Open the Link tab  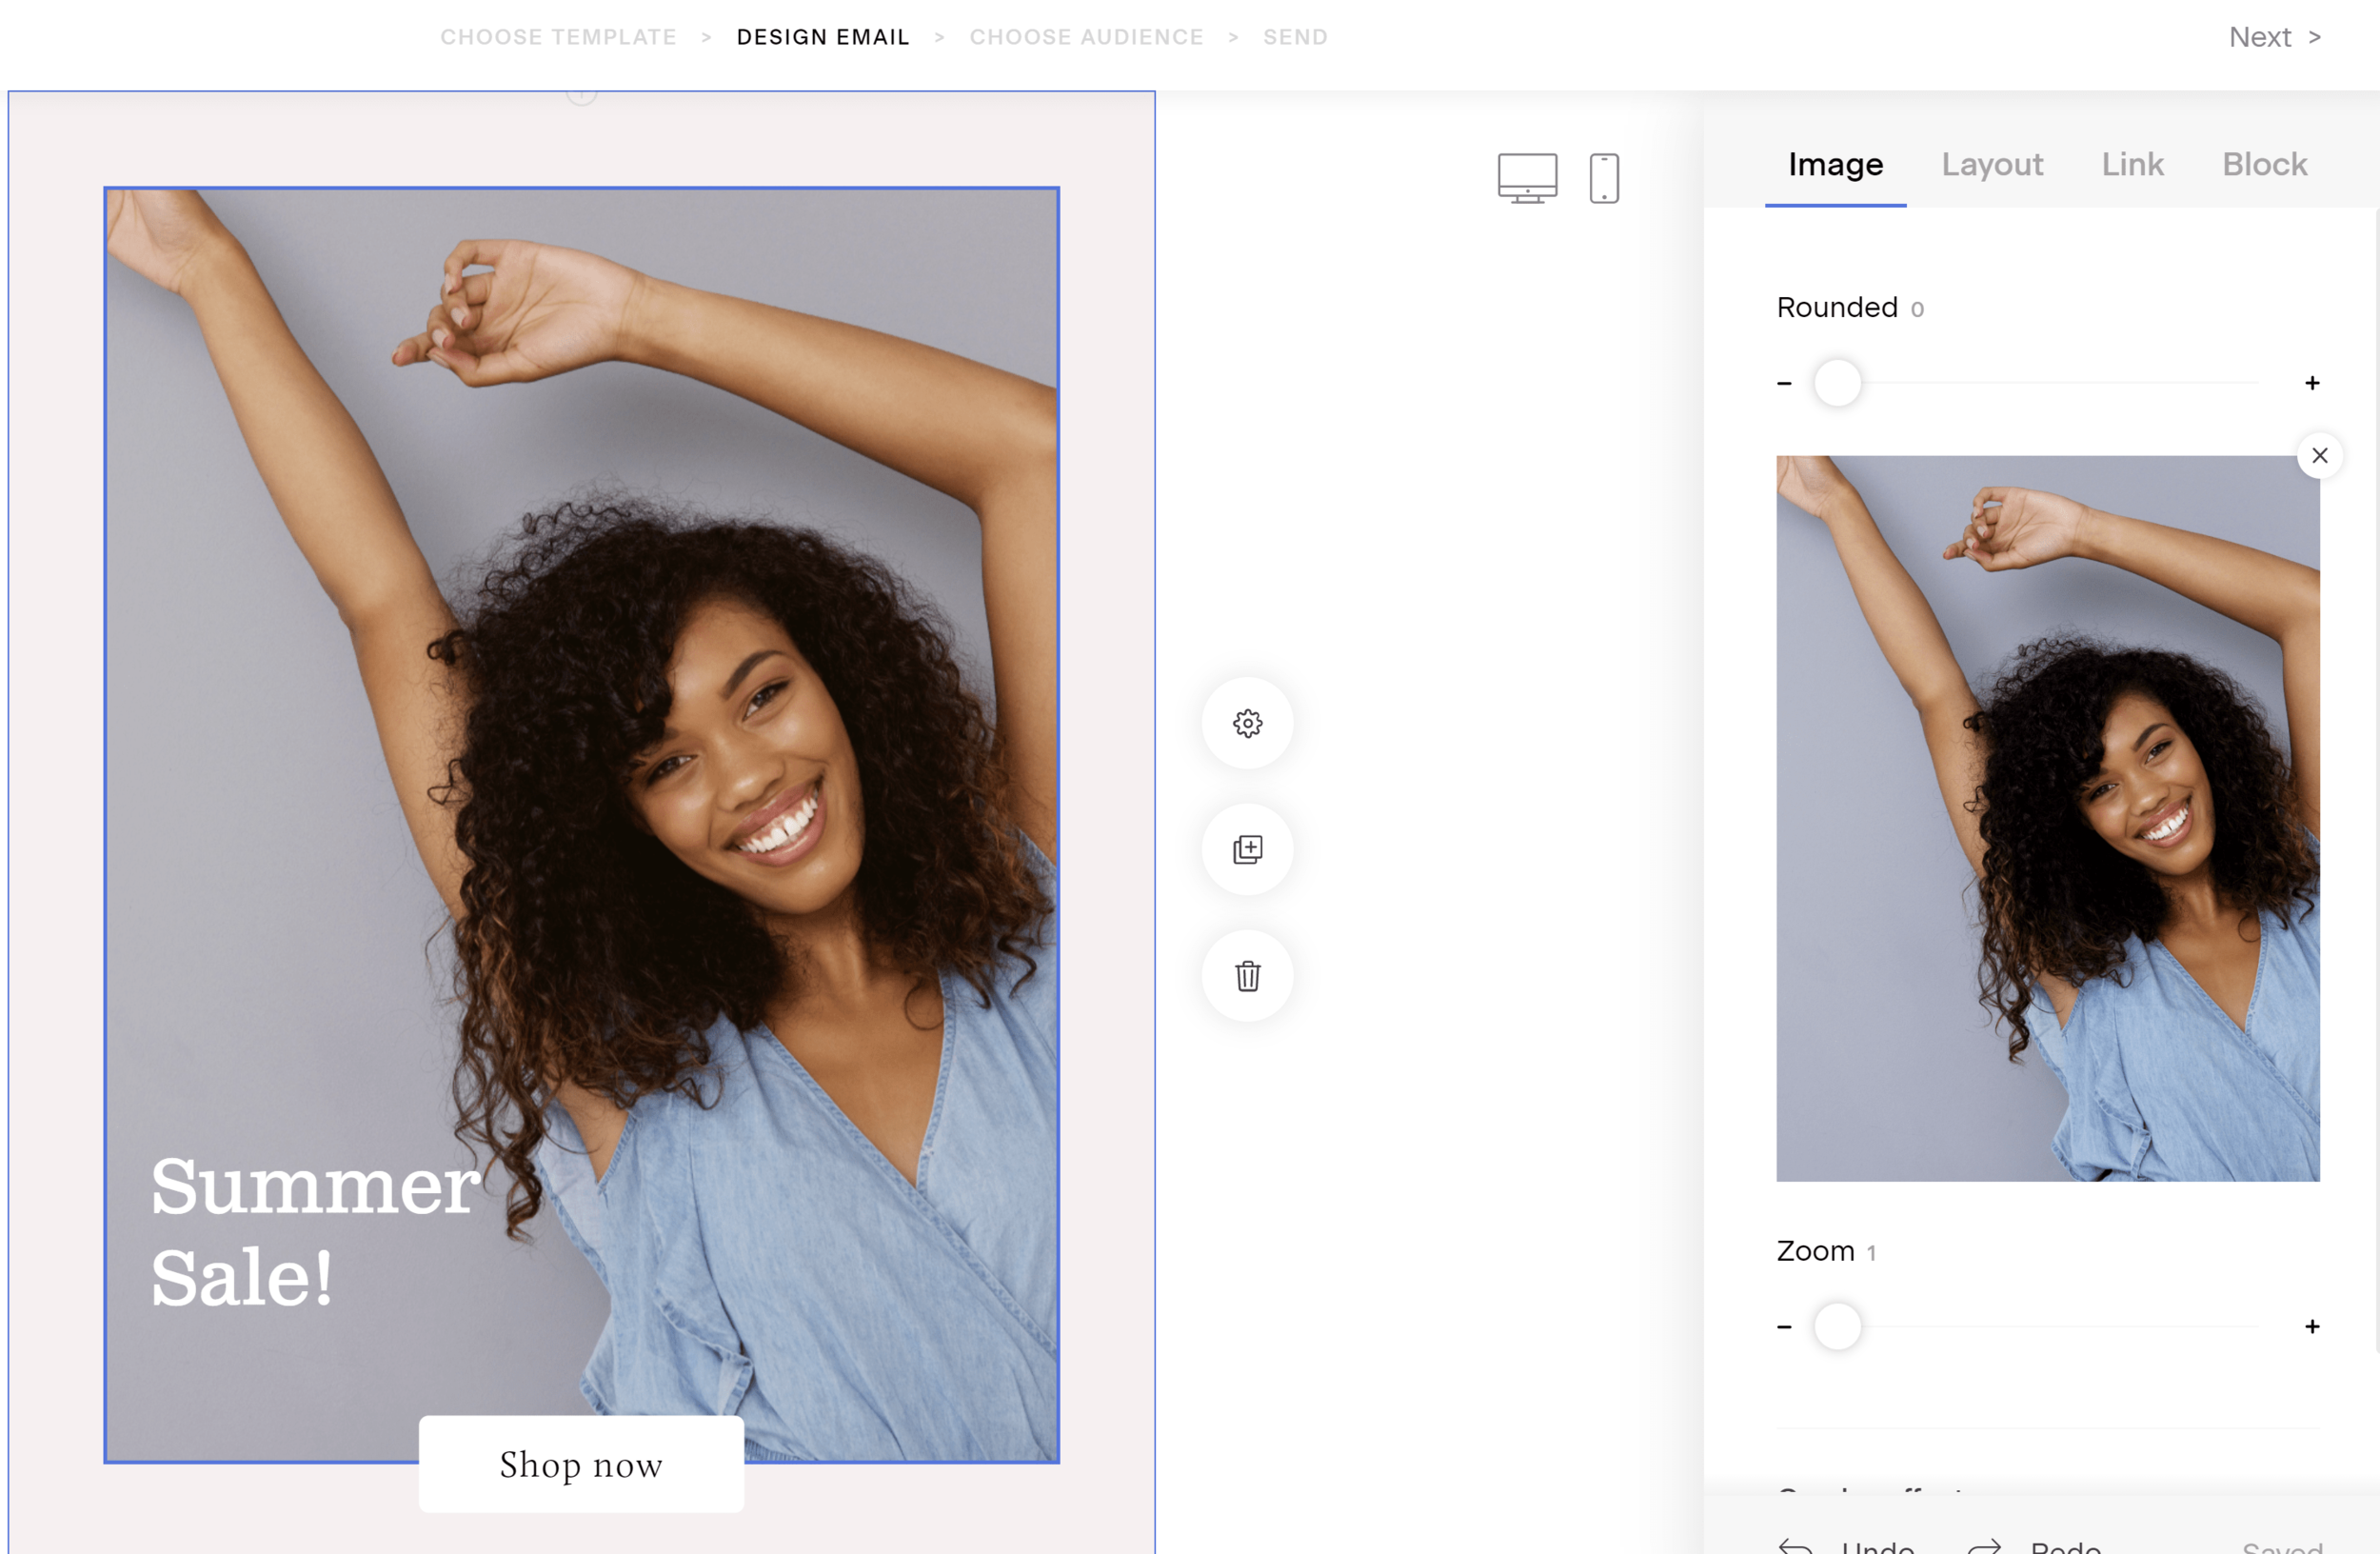2132,164
